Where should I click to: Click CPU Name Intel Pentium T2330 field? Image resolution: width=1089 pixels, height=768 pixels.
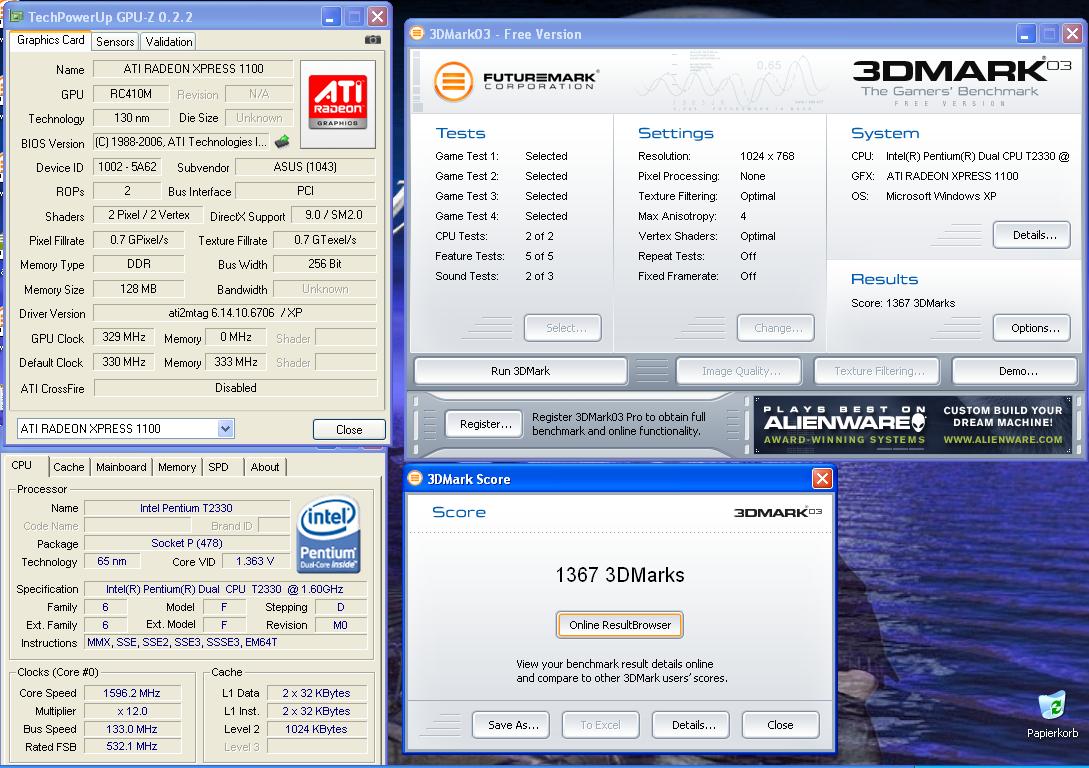click(186, 508)
